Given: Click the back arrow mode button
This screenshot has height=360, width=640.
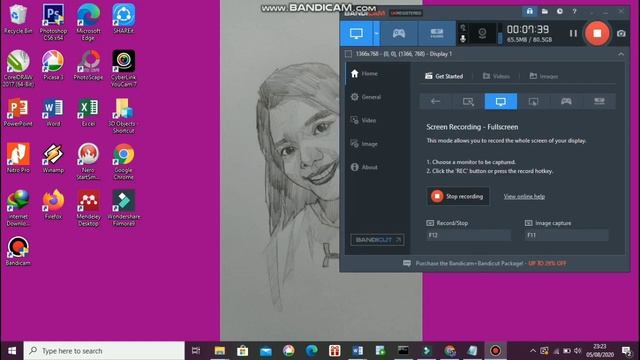Looking at the screenshot, I should 436,101.
